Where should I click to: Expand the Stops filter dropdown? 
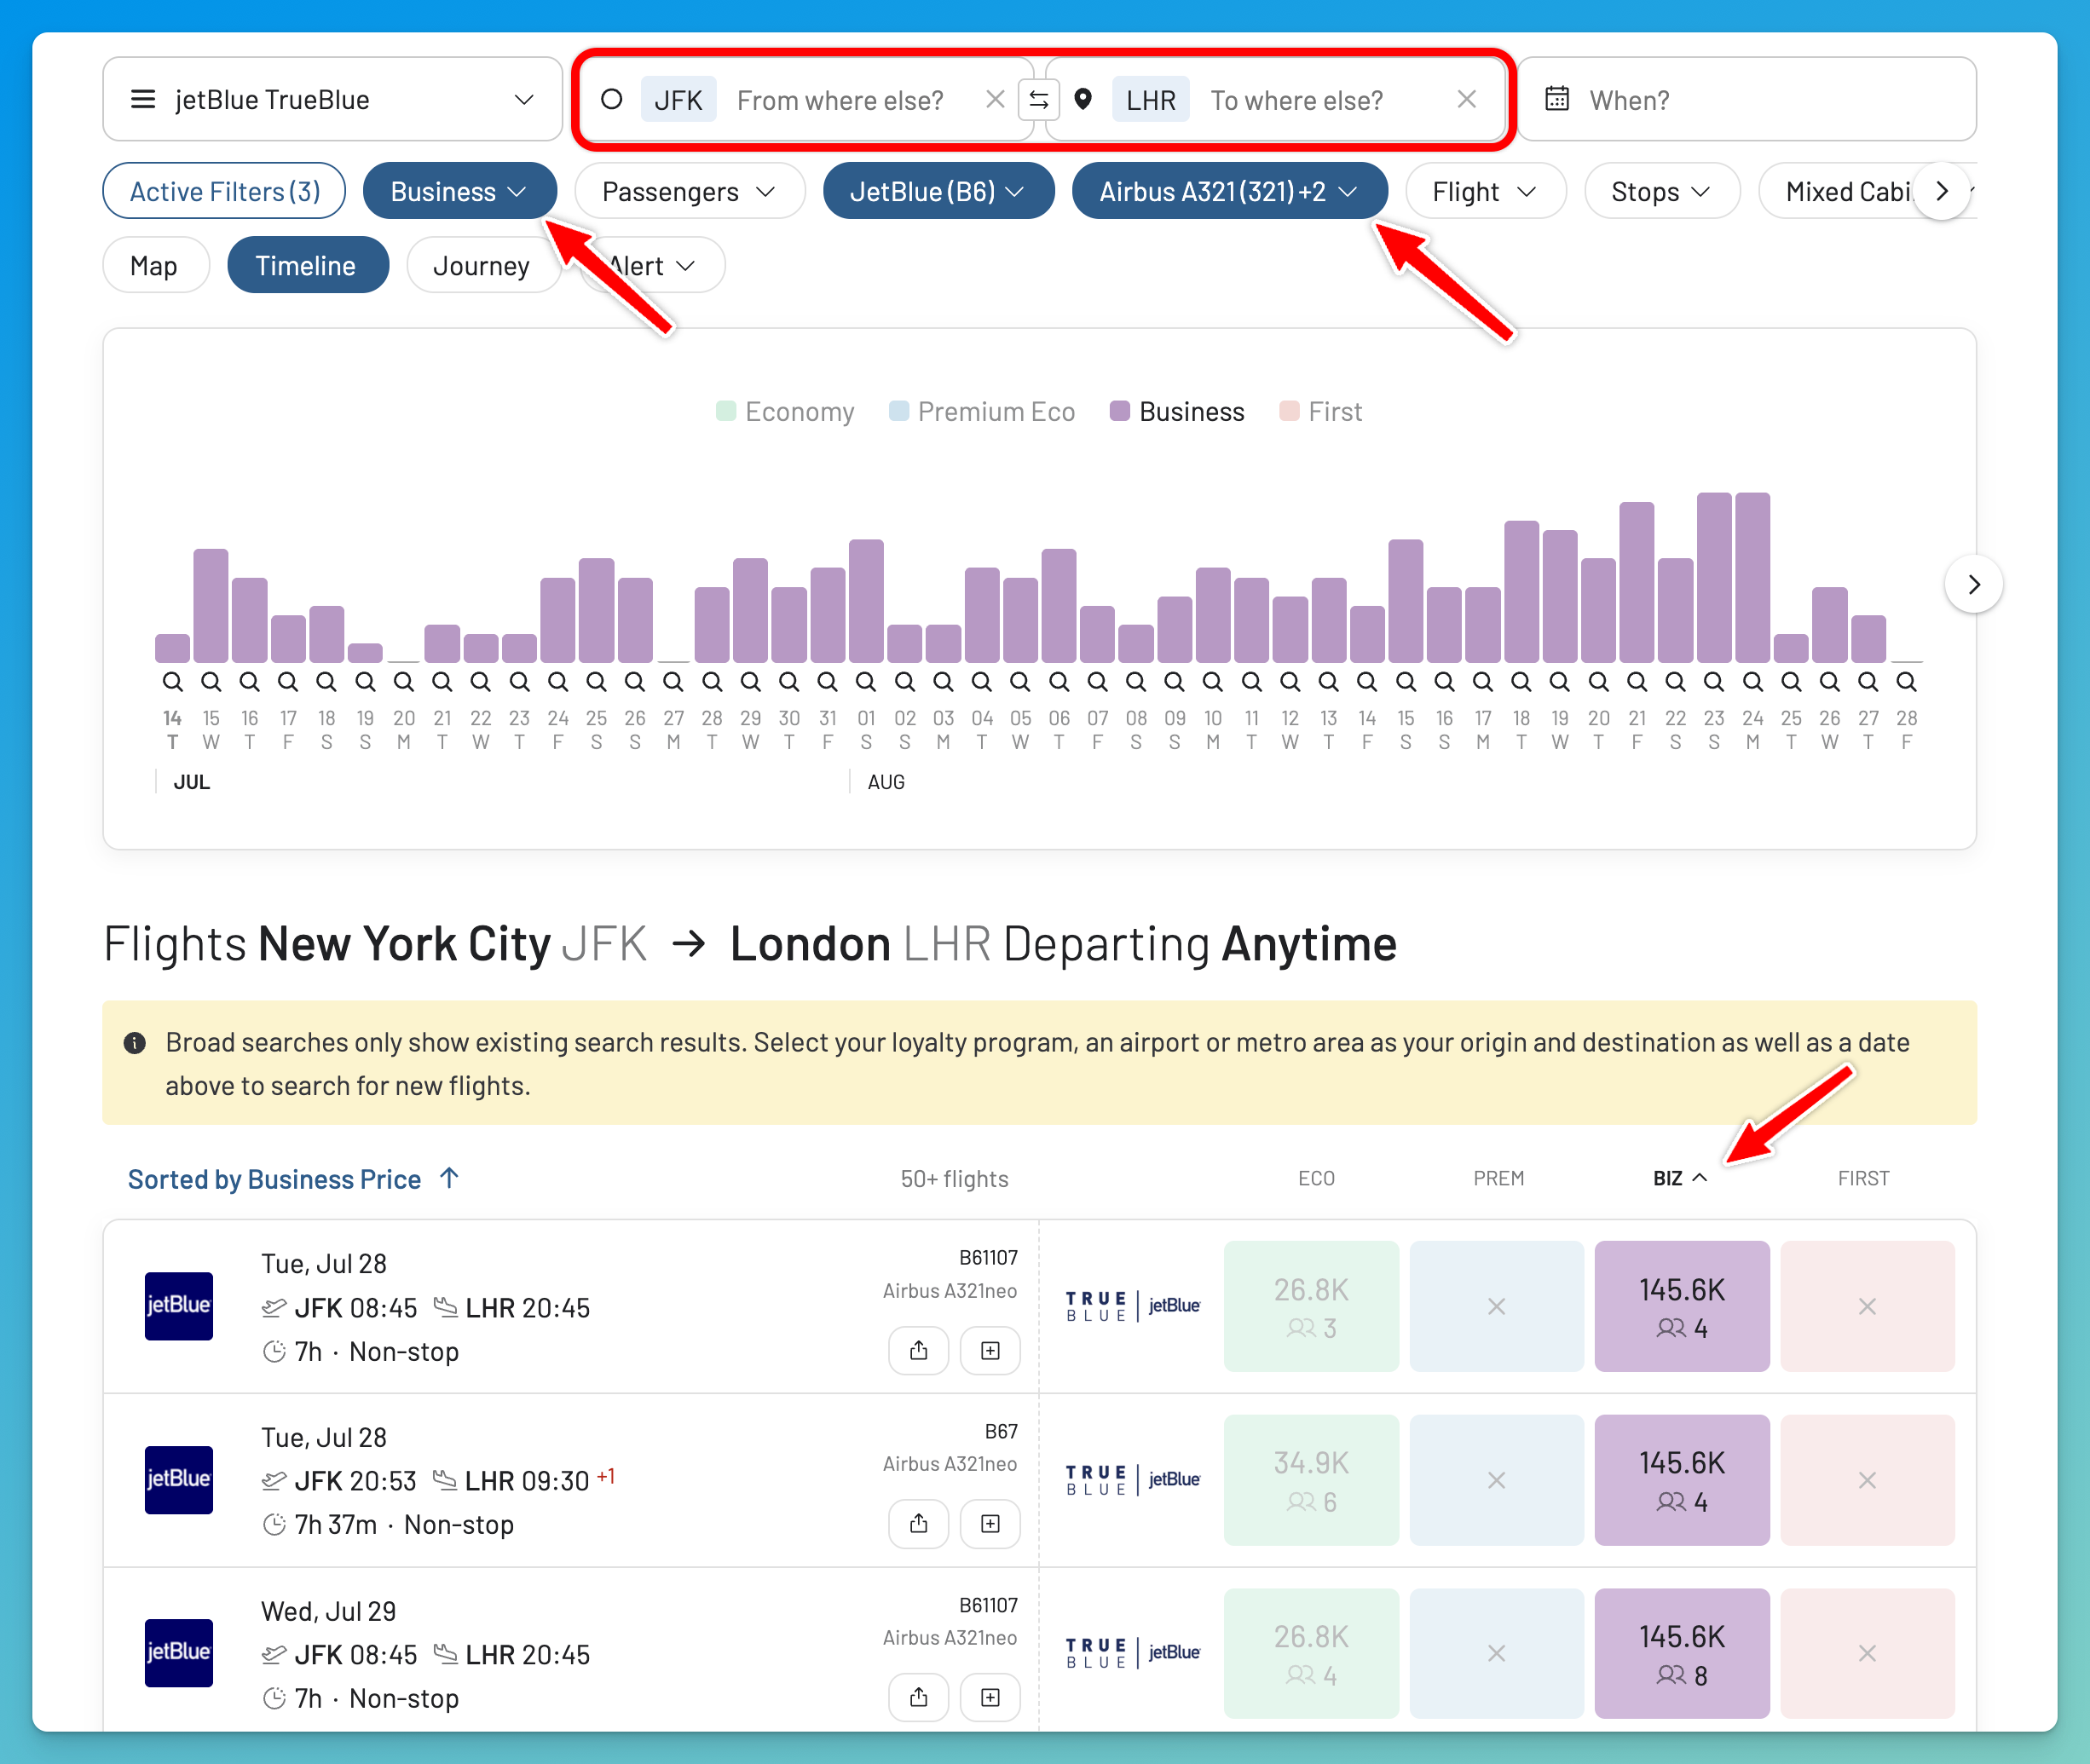pos(1662,191)
